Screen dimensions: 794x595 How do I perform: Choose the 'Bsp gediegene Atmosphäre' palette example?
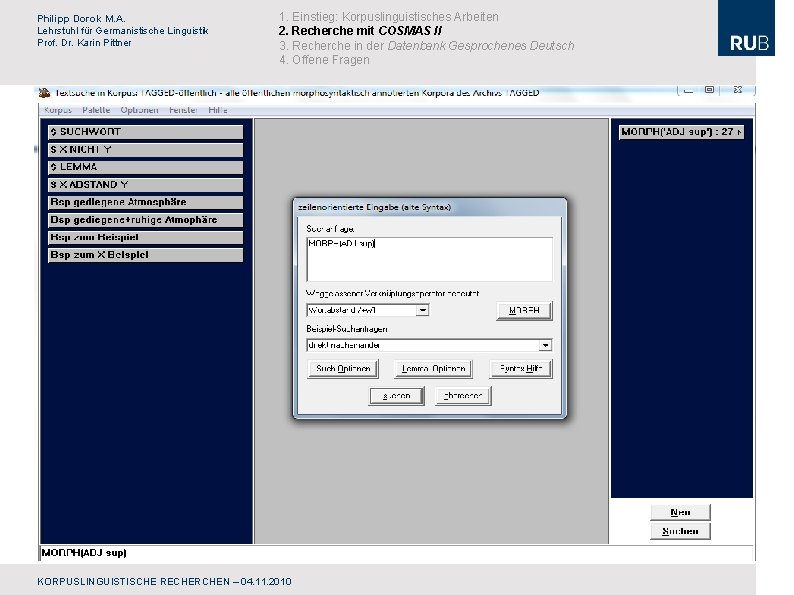click(145, 202)
